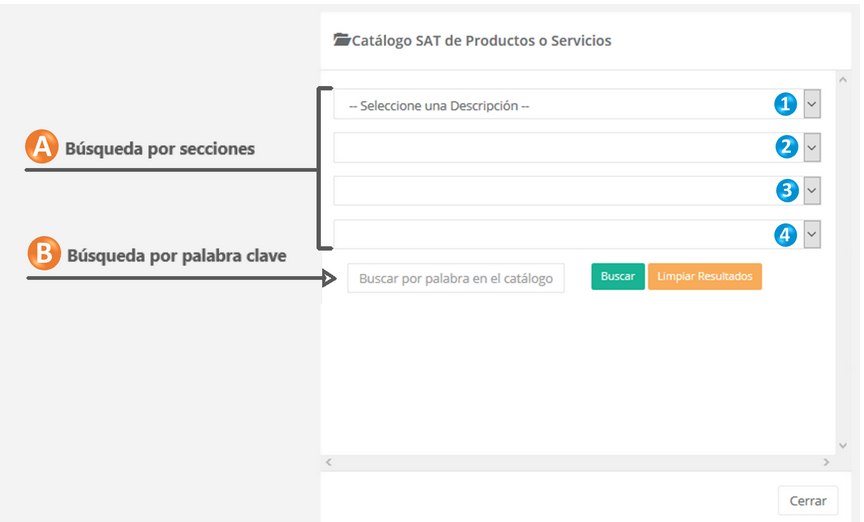Expand the third section dropdown arrow
864x522 pixels.
point(812,191)
